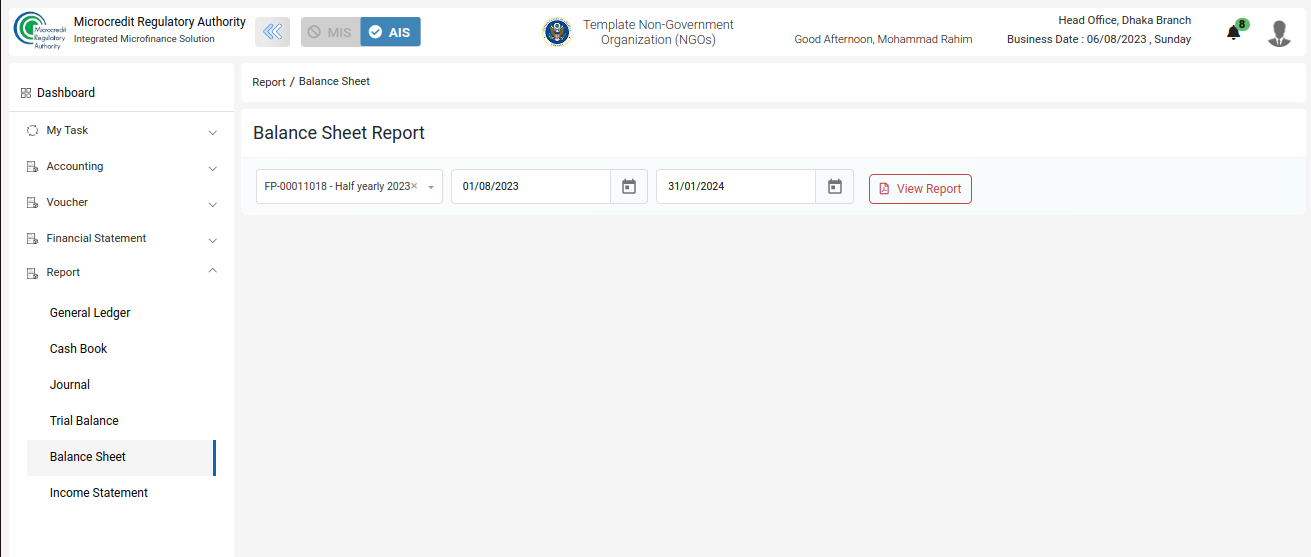Clear the selected fiscal period with X
Image resolution: width=1311 pixels, height=557 pixels.
click(x=414, y=187)
